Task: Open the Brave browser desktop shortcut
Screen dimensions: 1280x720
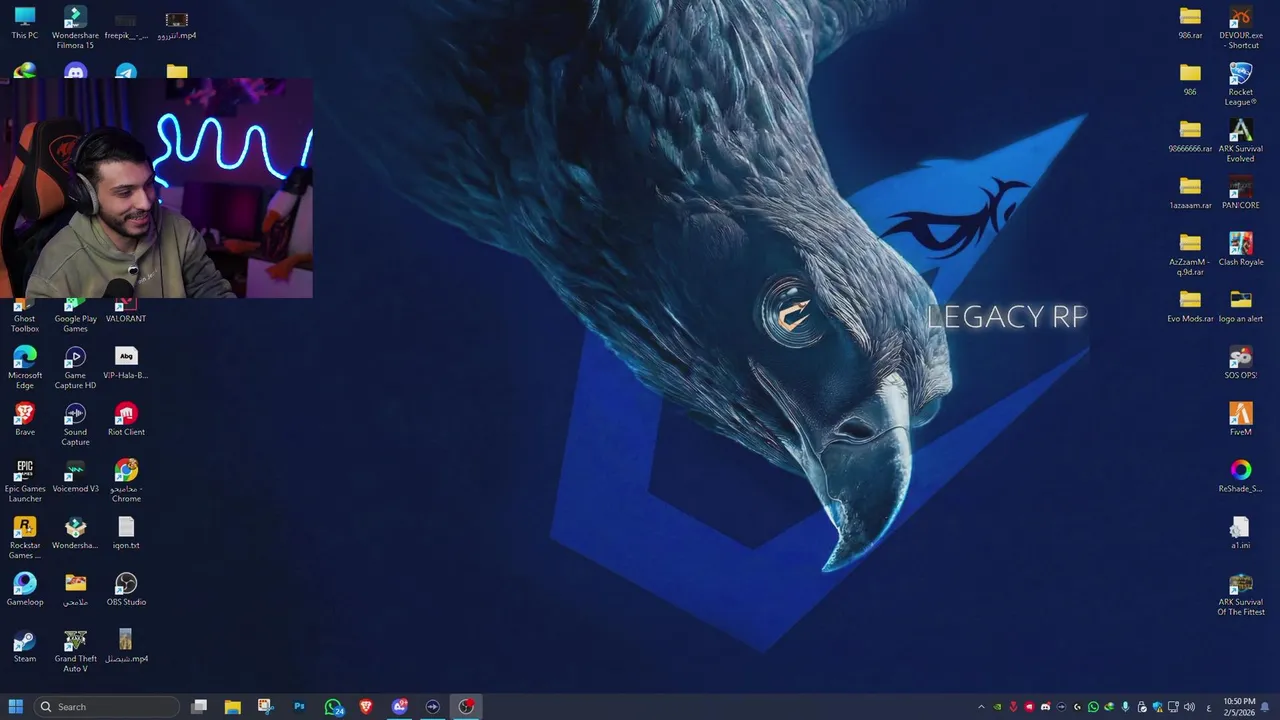Action: tap(25, 420)
